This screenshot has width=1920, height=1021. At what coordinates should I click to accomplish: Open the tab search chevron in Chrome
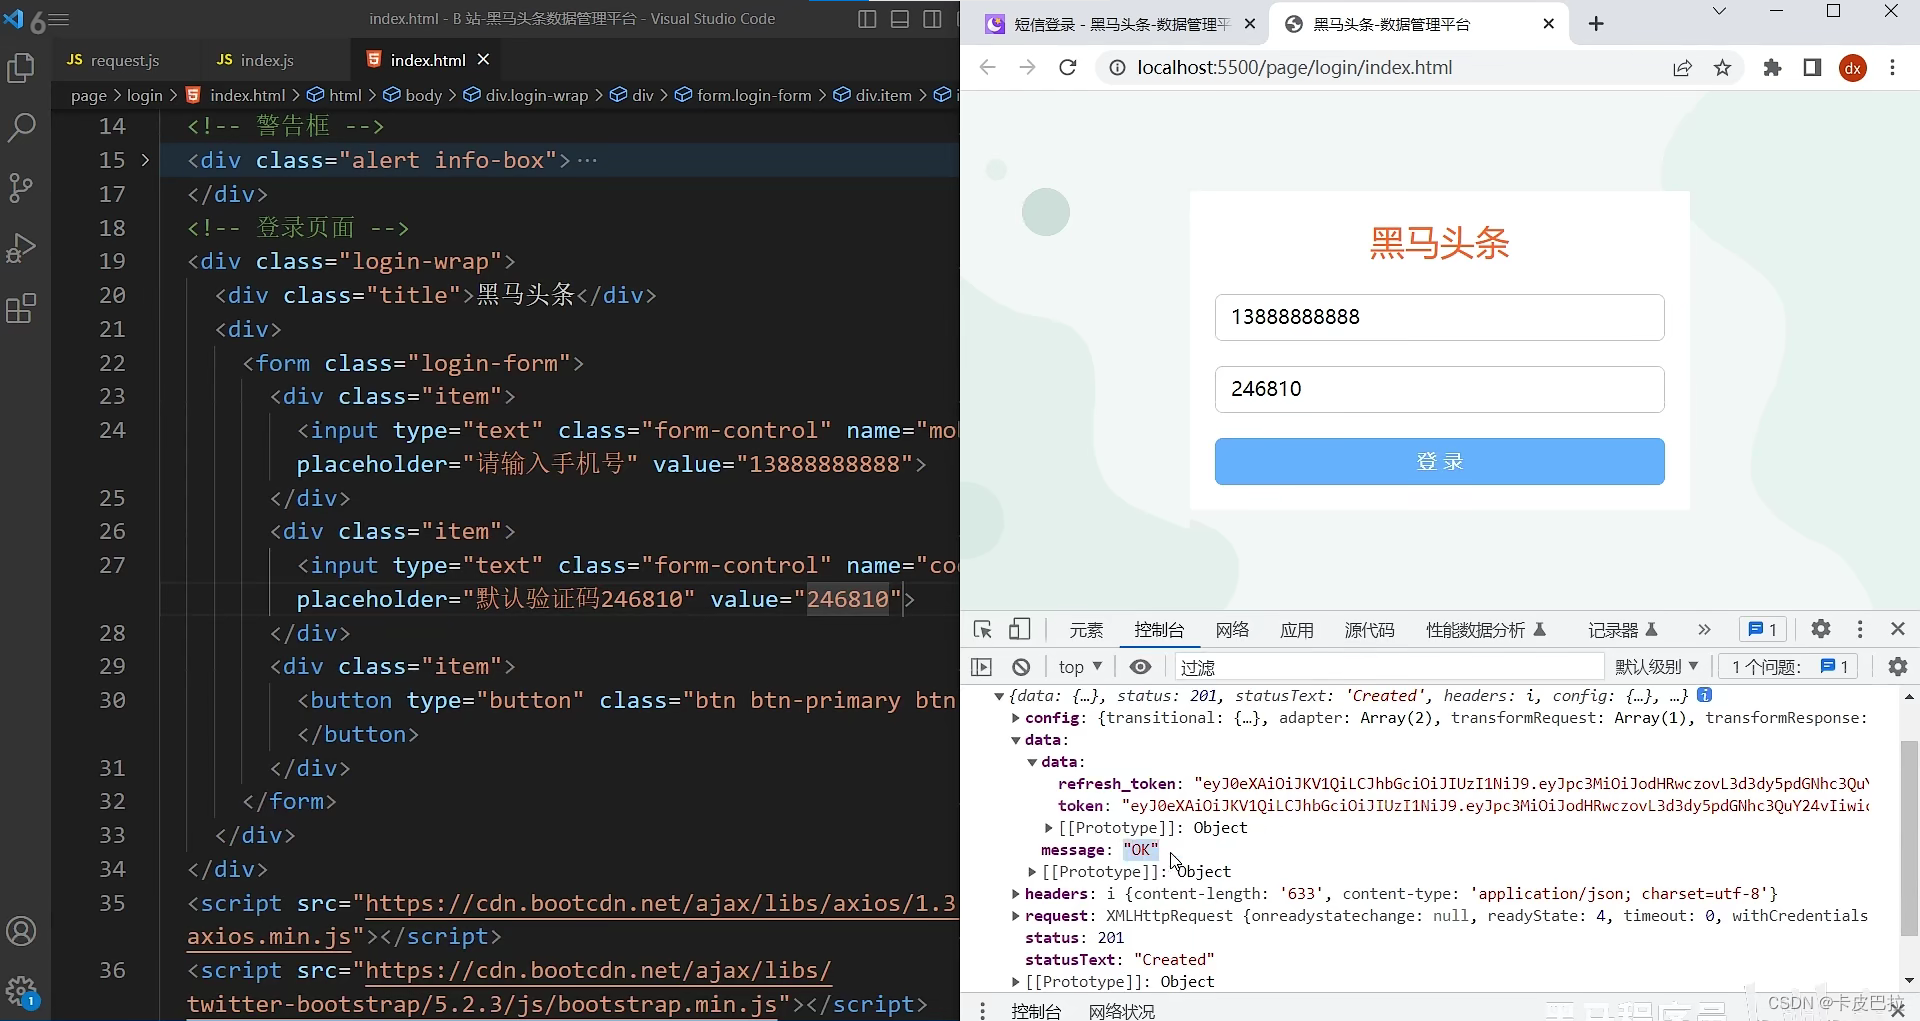[x=1720, y=12]
